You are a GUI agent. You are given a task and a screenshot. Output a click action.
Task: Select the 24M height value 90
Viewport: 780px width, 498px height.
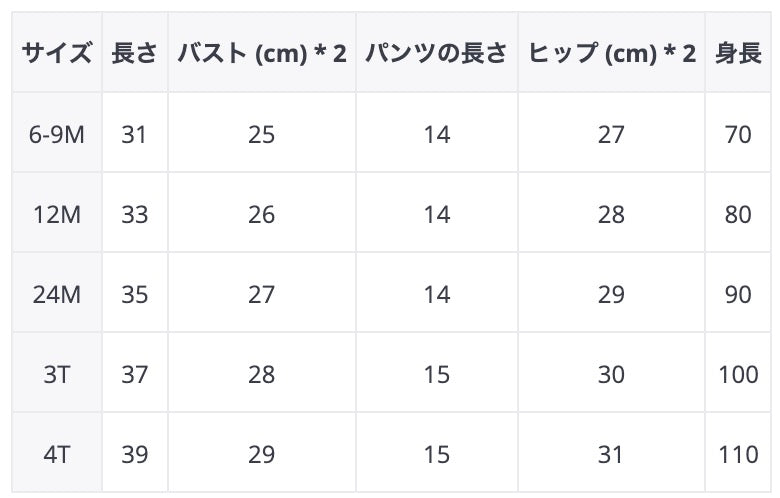pos(737,294)
